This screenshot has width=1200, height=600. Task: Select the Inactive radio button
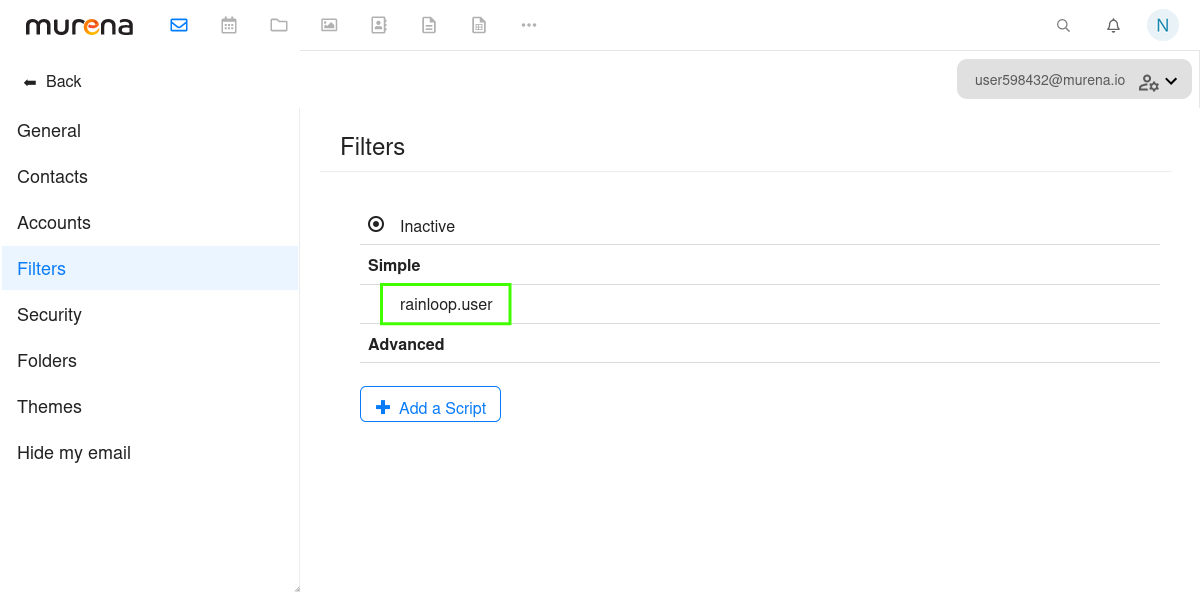tap(377, 224)
